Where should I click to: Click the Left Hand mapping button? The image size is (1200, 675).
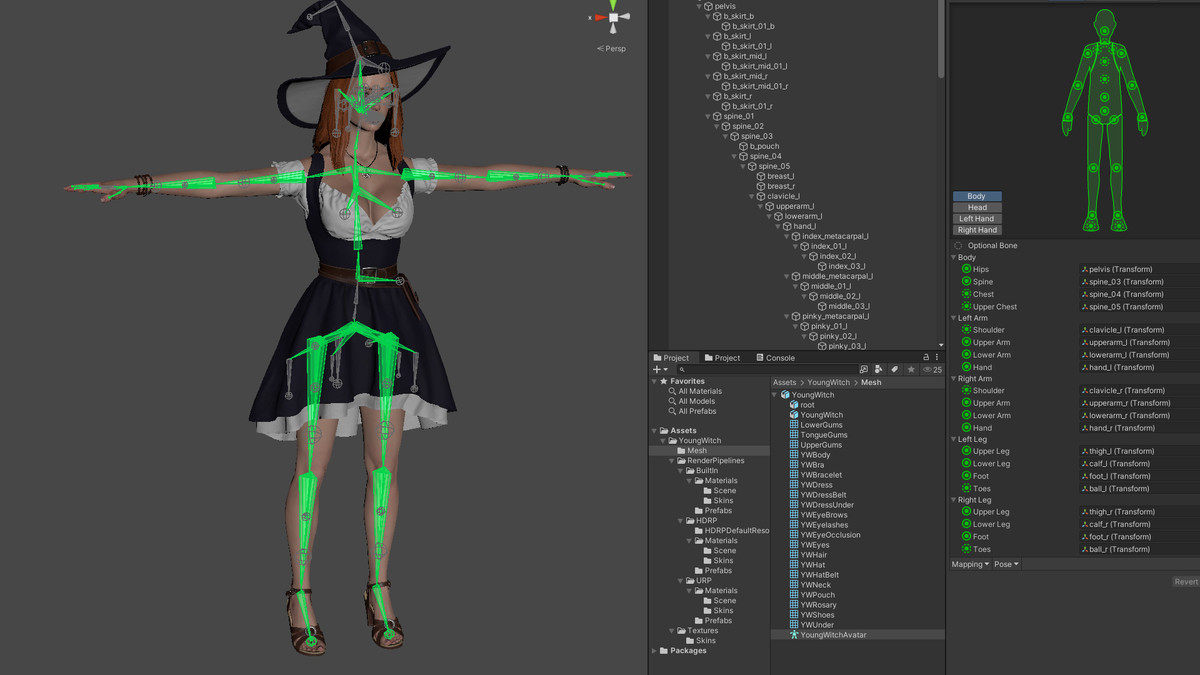pos(977,219)
